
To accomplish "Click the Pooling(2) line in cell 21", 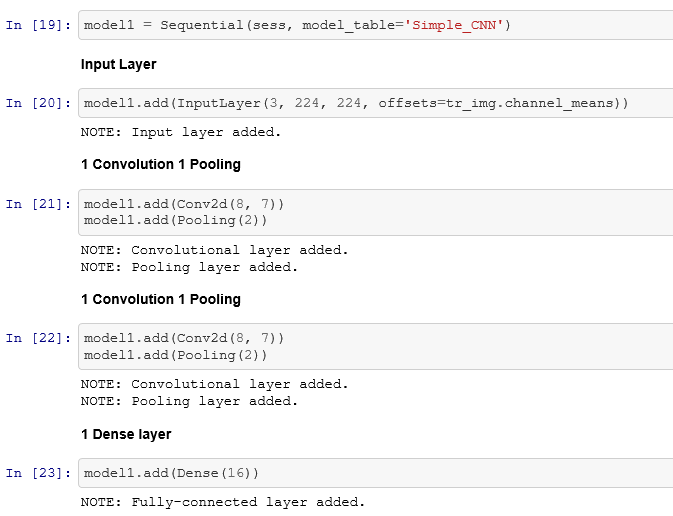I will coord(176,221).
